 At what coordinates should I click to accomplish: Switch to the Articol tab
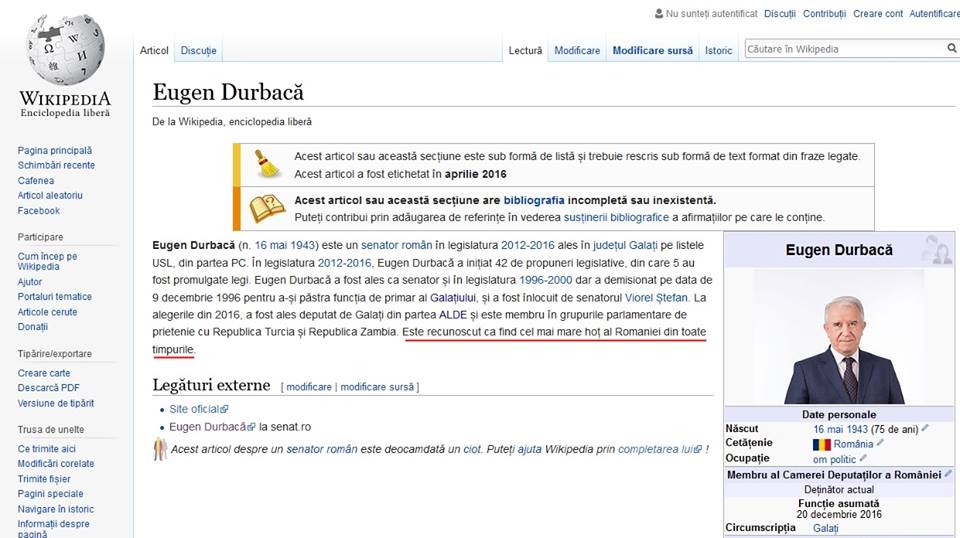154,50
